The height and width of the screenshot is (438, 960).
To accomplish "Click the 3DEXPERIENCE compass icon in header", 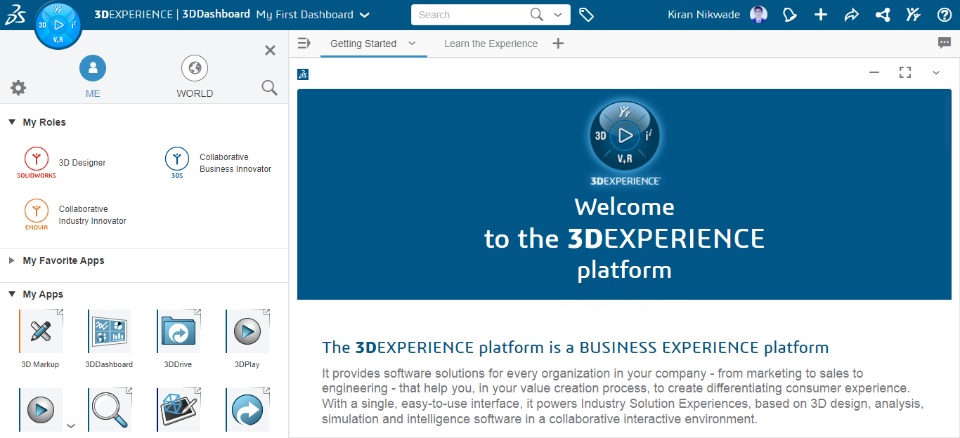I will (x=58, y=25).
